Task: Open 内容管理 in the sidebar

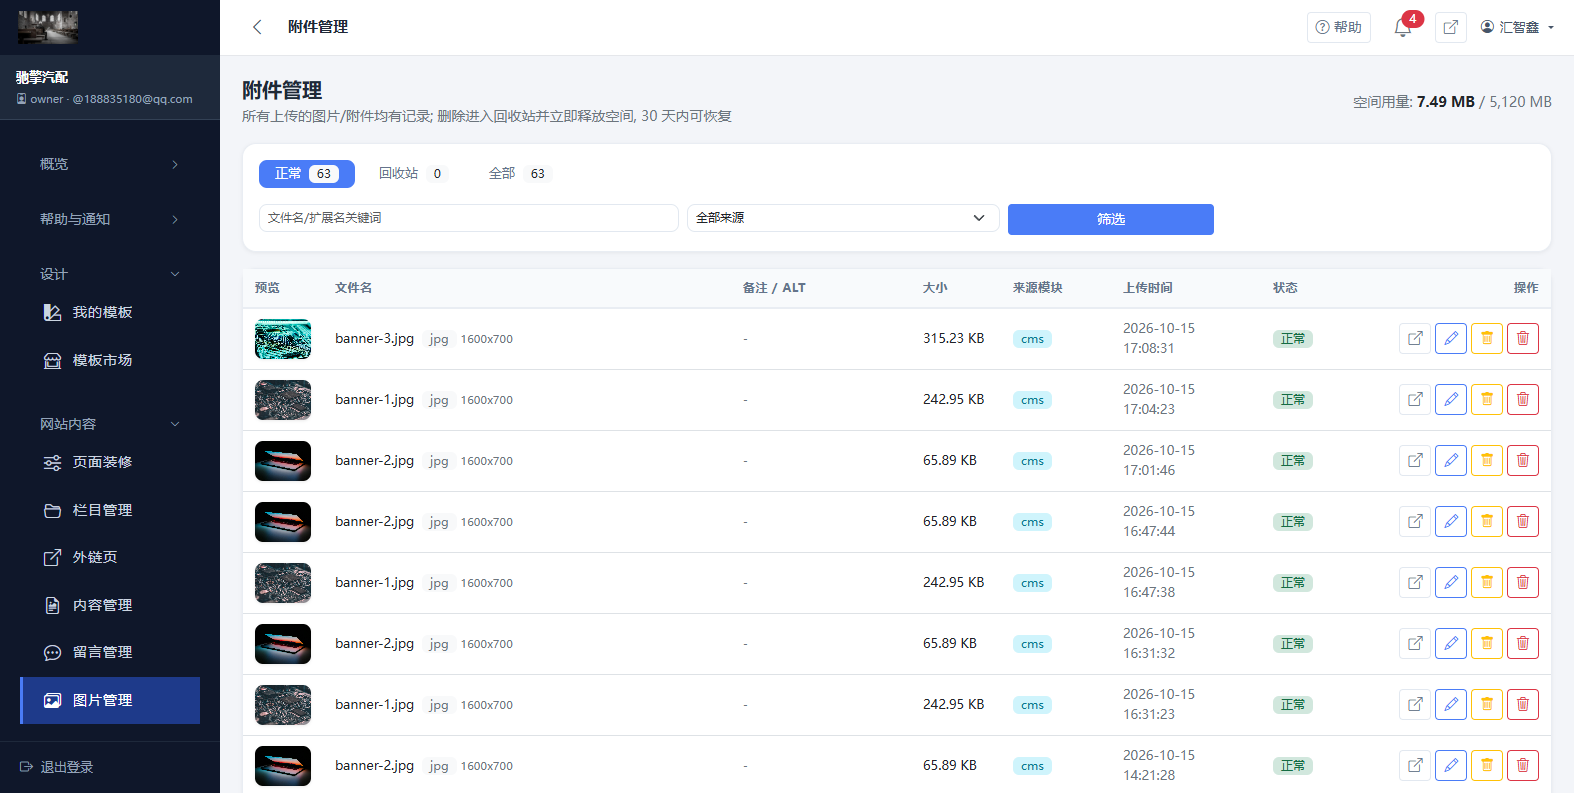Action: (x=110, y=605)
